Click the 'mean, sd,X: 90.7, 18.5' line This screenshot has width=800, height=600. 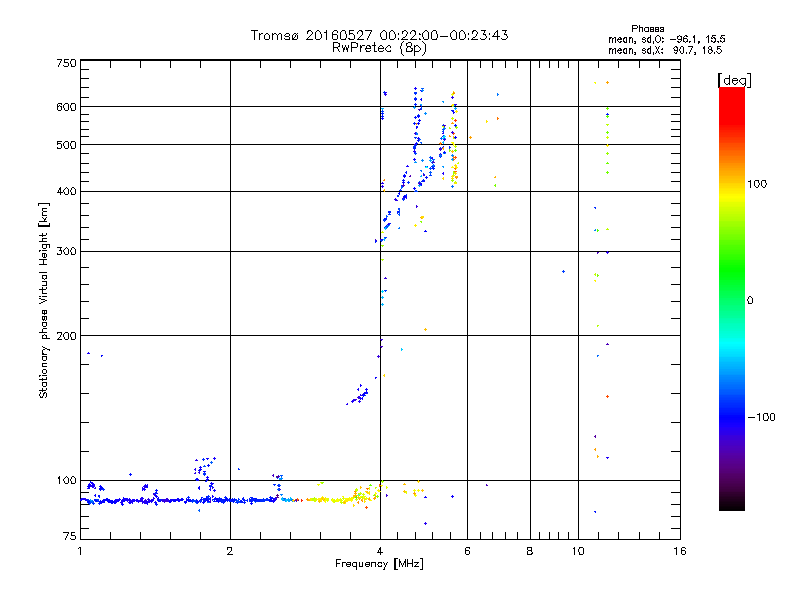(665, 50)
